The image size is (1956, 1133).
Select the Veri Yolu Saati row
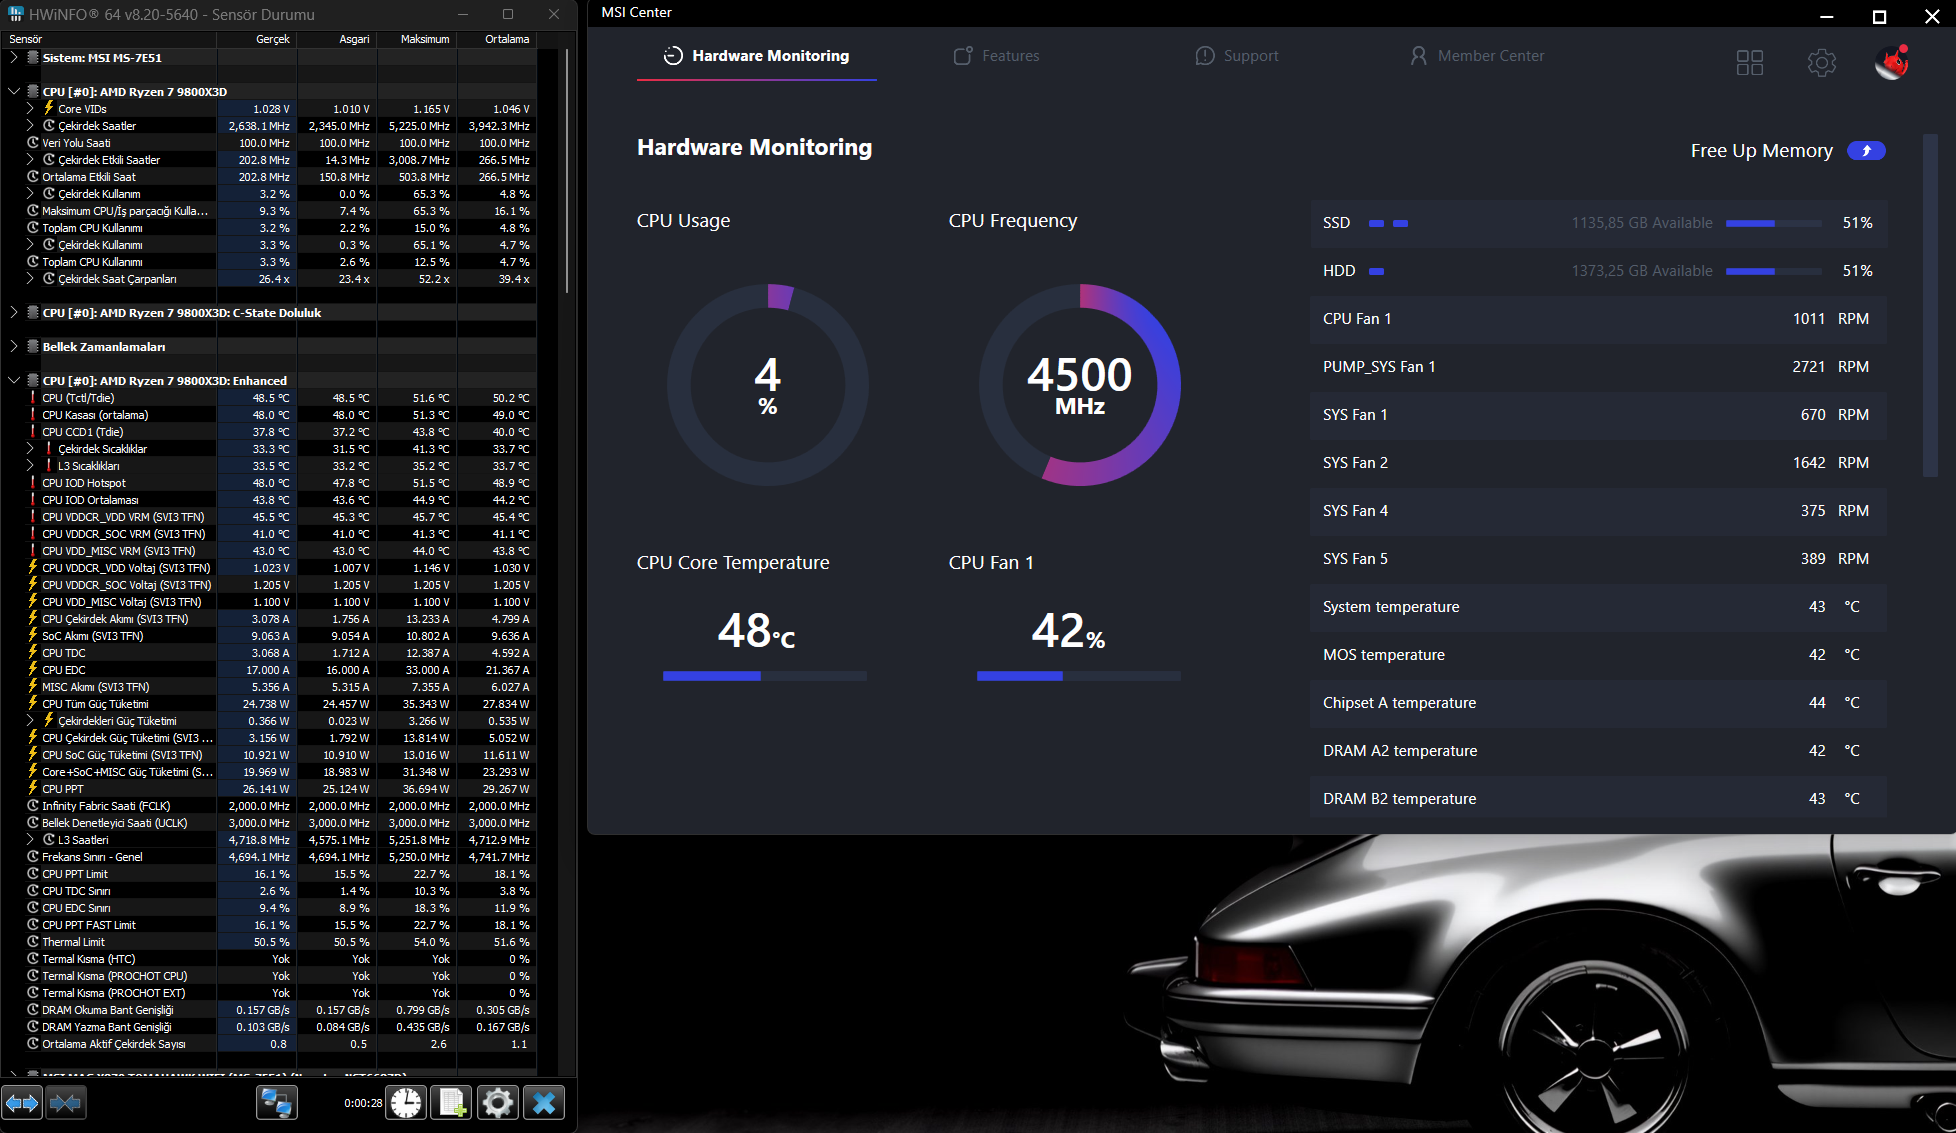[268, 142]
